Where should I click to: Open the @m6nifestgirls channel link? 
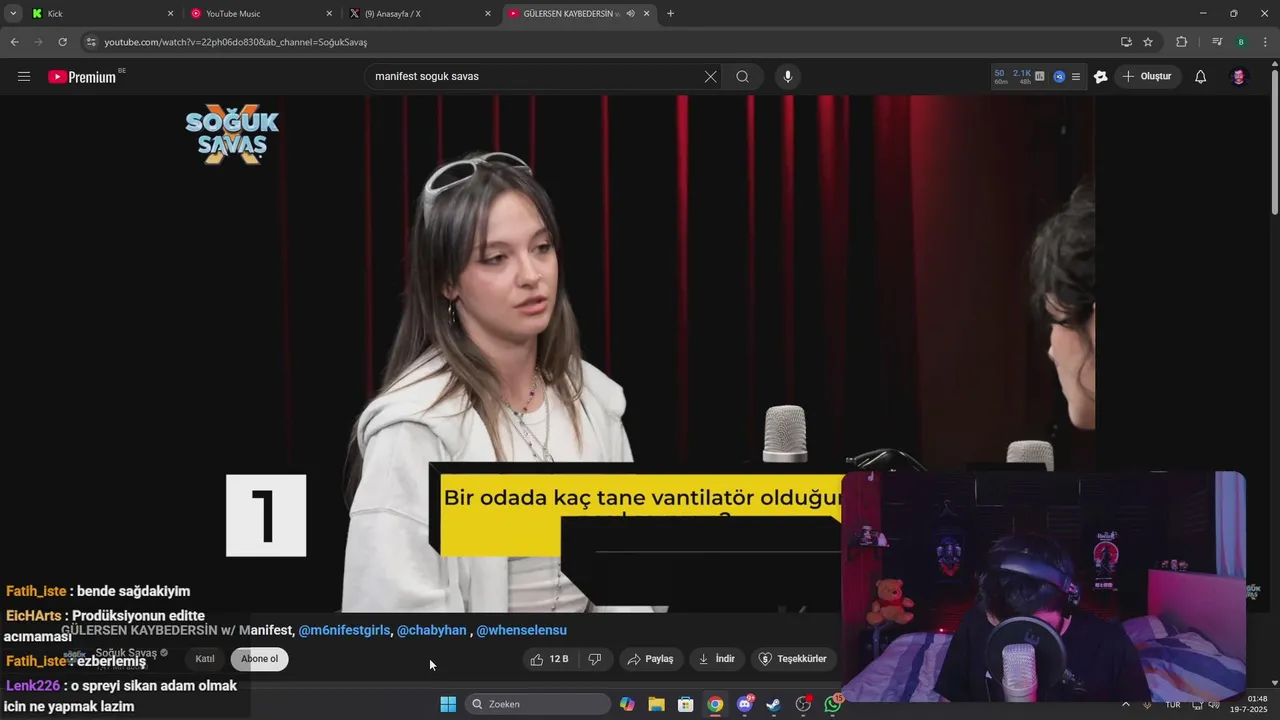344,630
